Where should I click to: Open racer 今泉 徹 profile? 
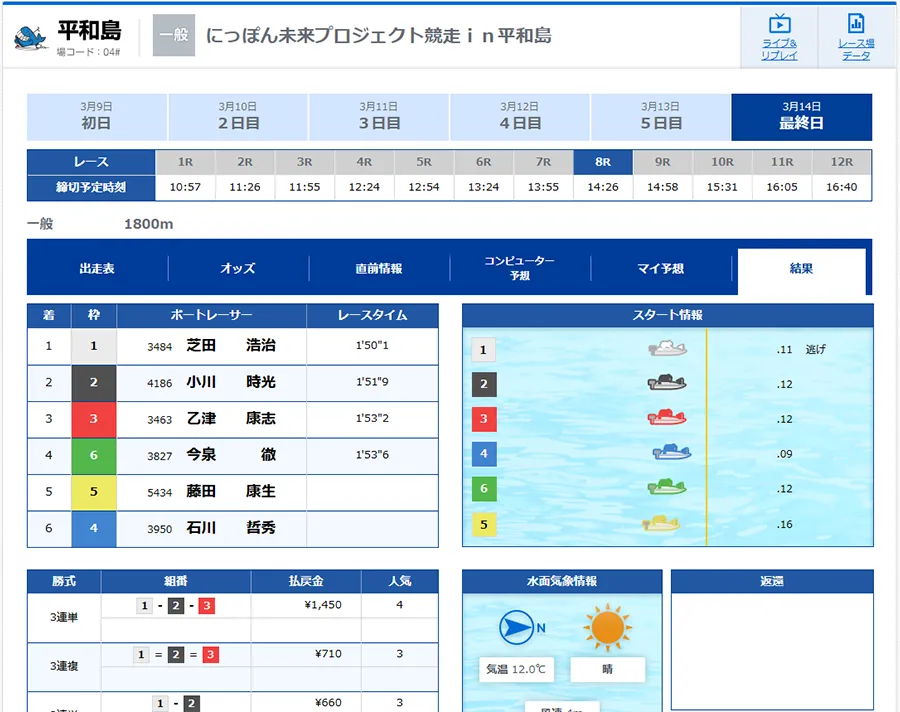[231, 455]
